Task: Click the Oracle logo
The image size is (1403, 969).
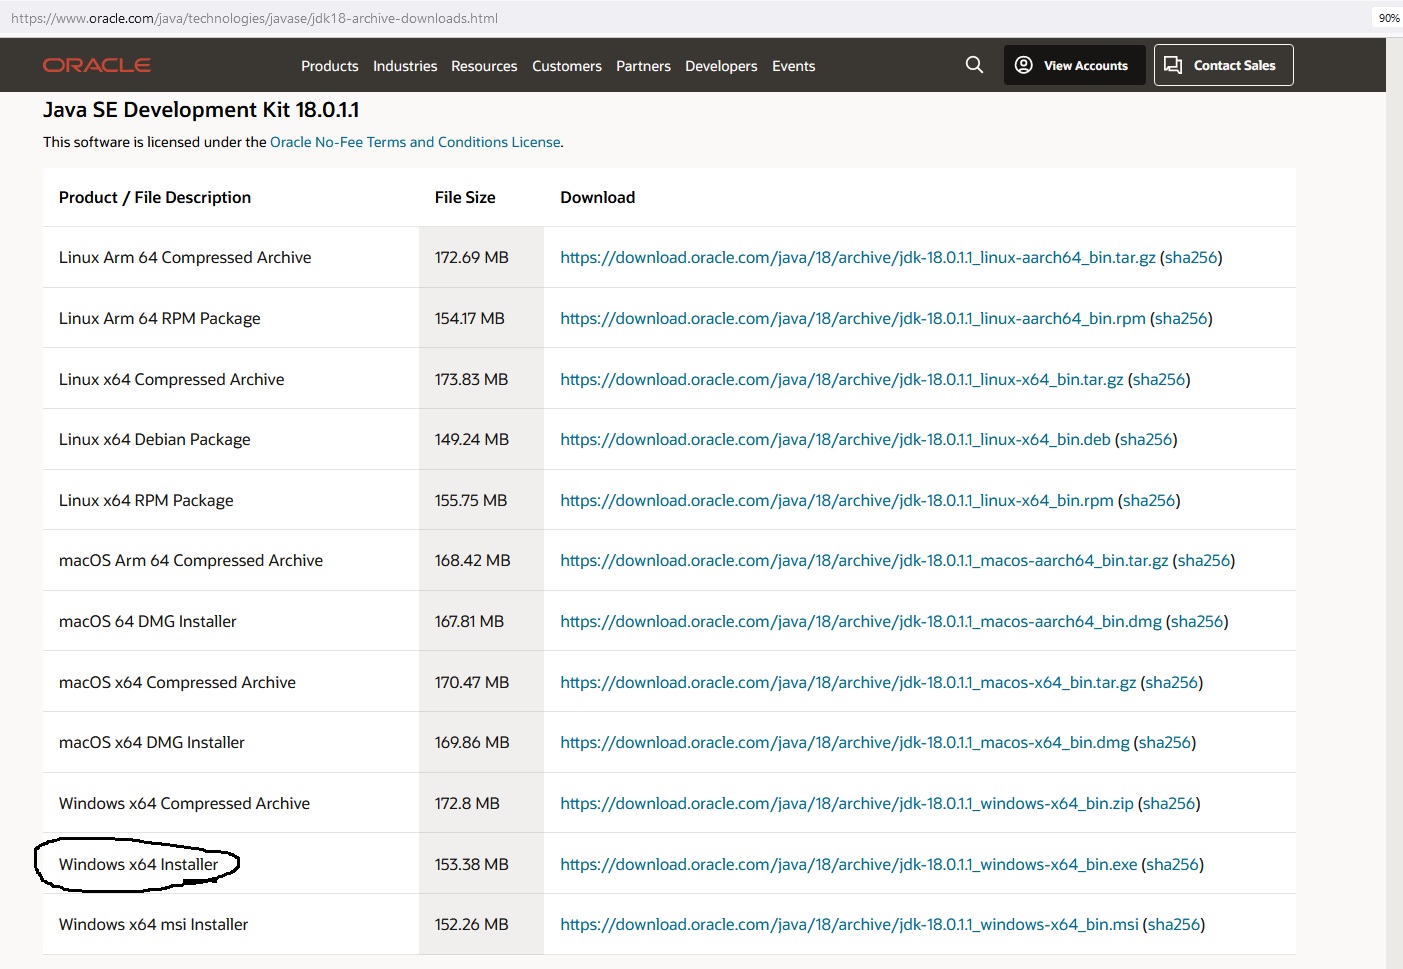Action: click(96, 65)
